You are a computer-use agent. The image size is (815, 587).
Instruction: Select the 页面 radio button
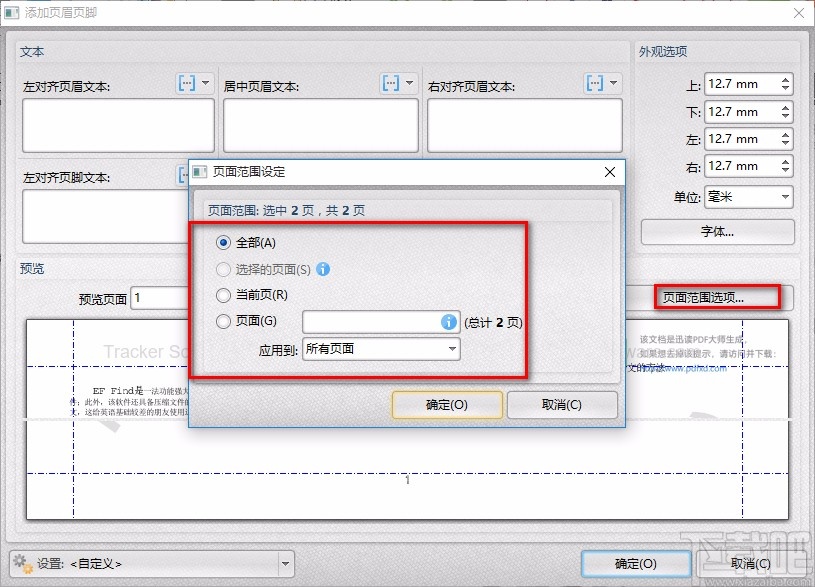222,320
